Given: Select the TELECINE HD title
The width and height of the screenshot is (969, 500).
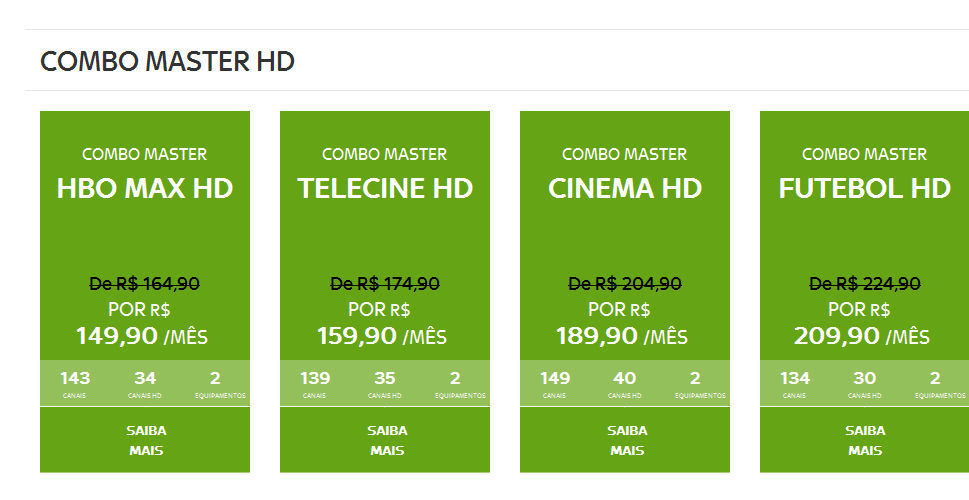Looking at the screenshot, I should pyautogui.click(x=385, y=189).
